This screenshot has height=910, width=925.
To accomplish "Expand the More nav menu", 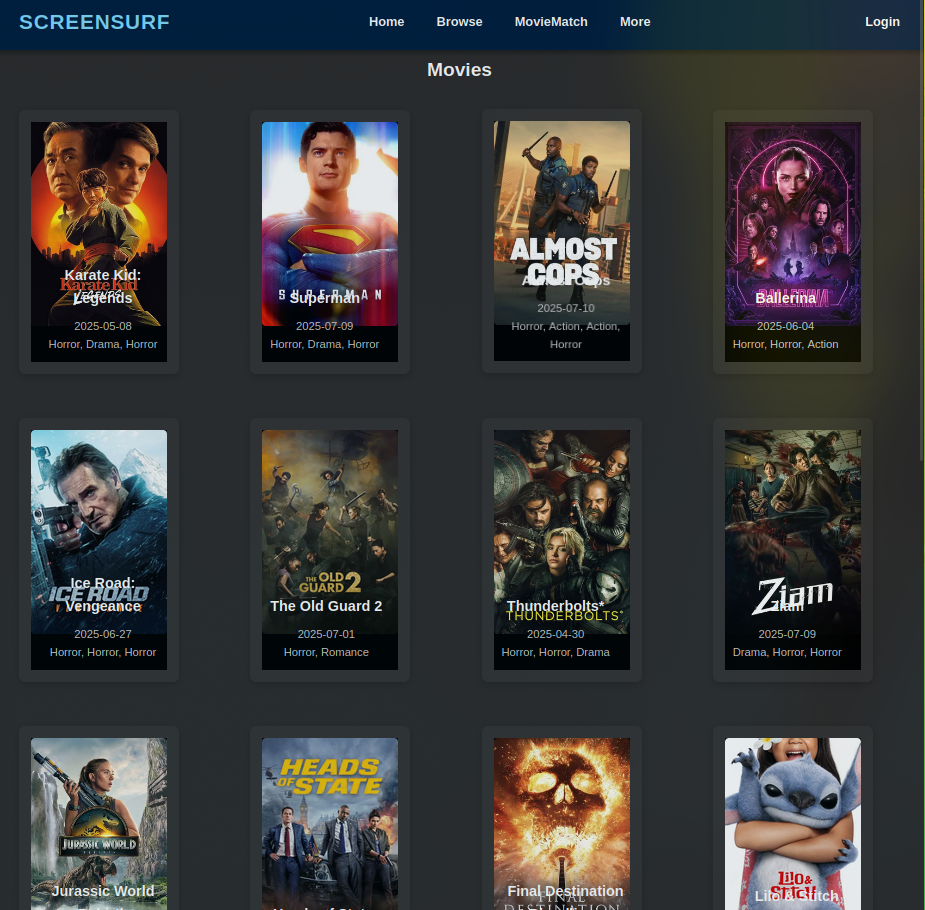I will click(635, 22).
